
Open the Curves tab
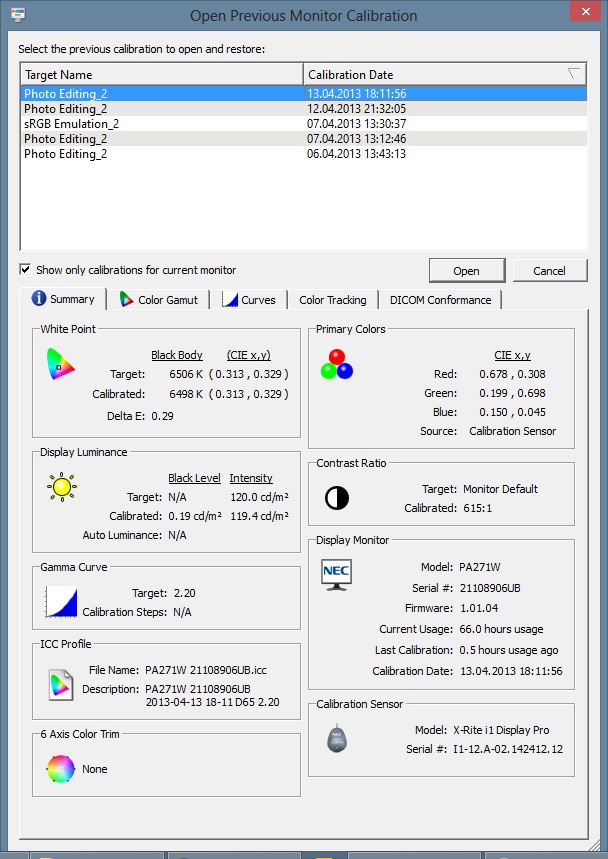(249, 300)
